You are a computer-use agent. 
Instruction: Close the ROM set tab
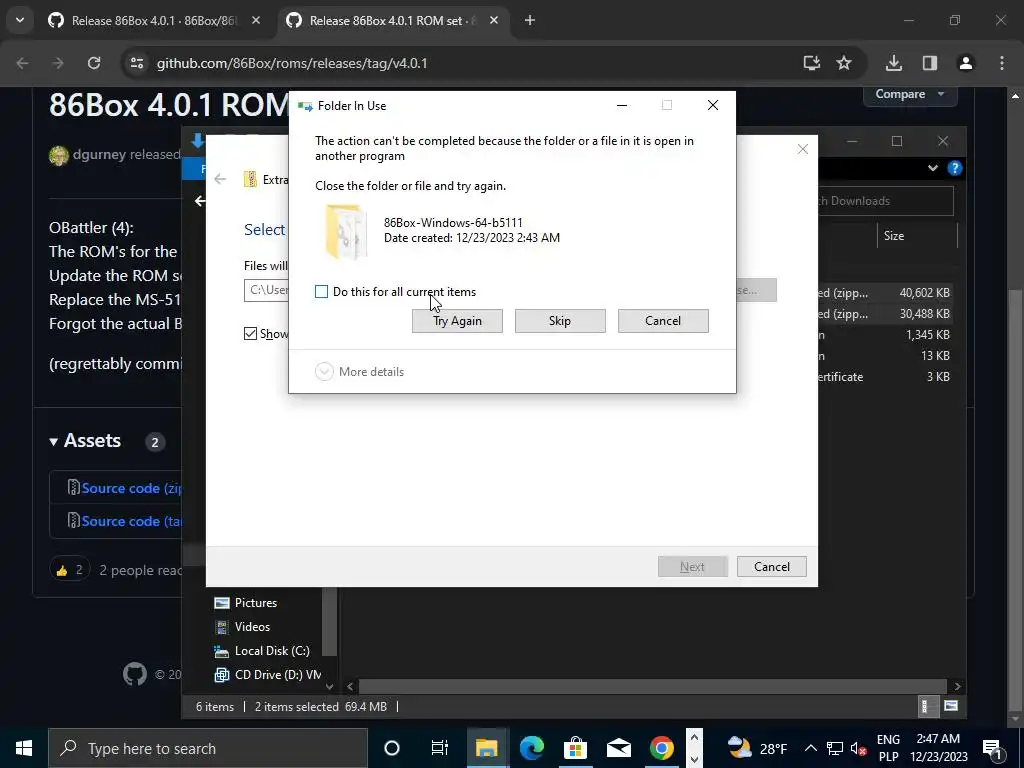494,20
